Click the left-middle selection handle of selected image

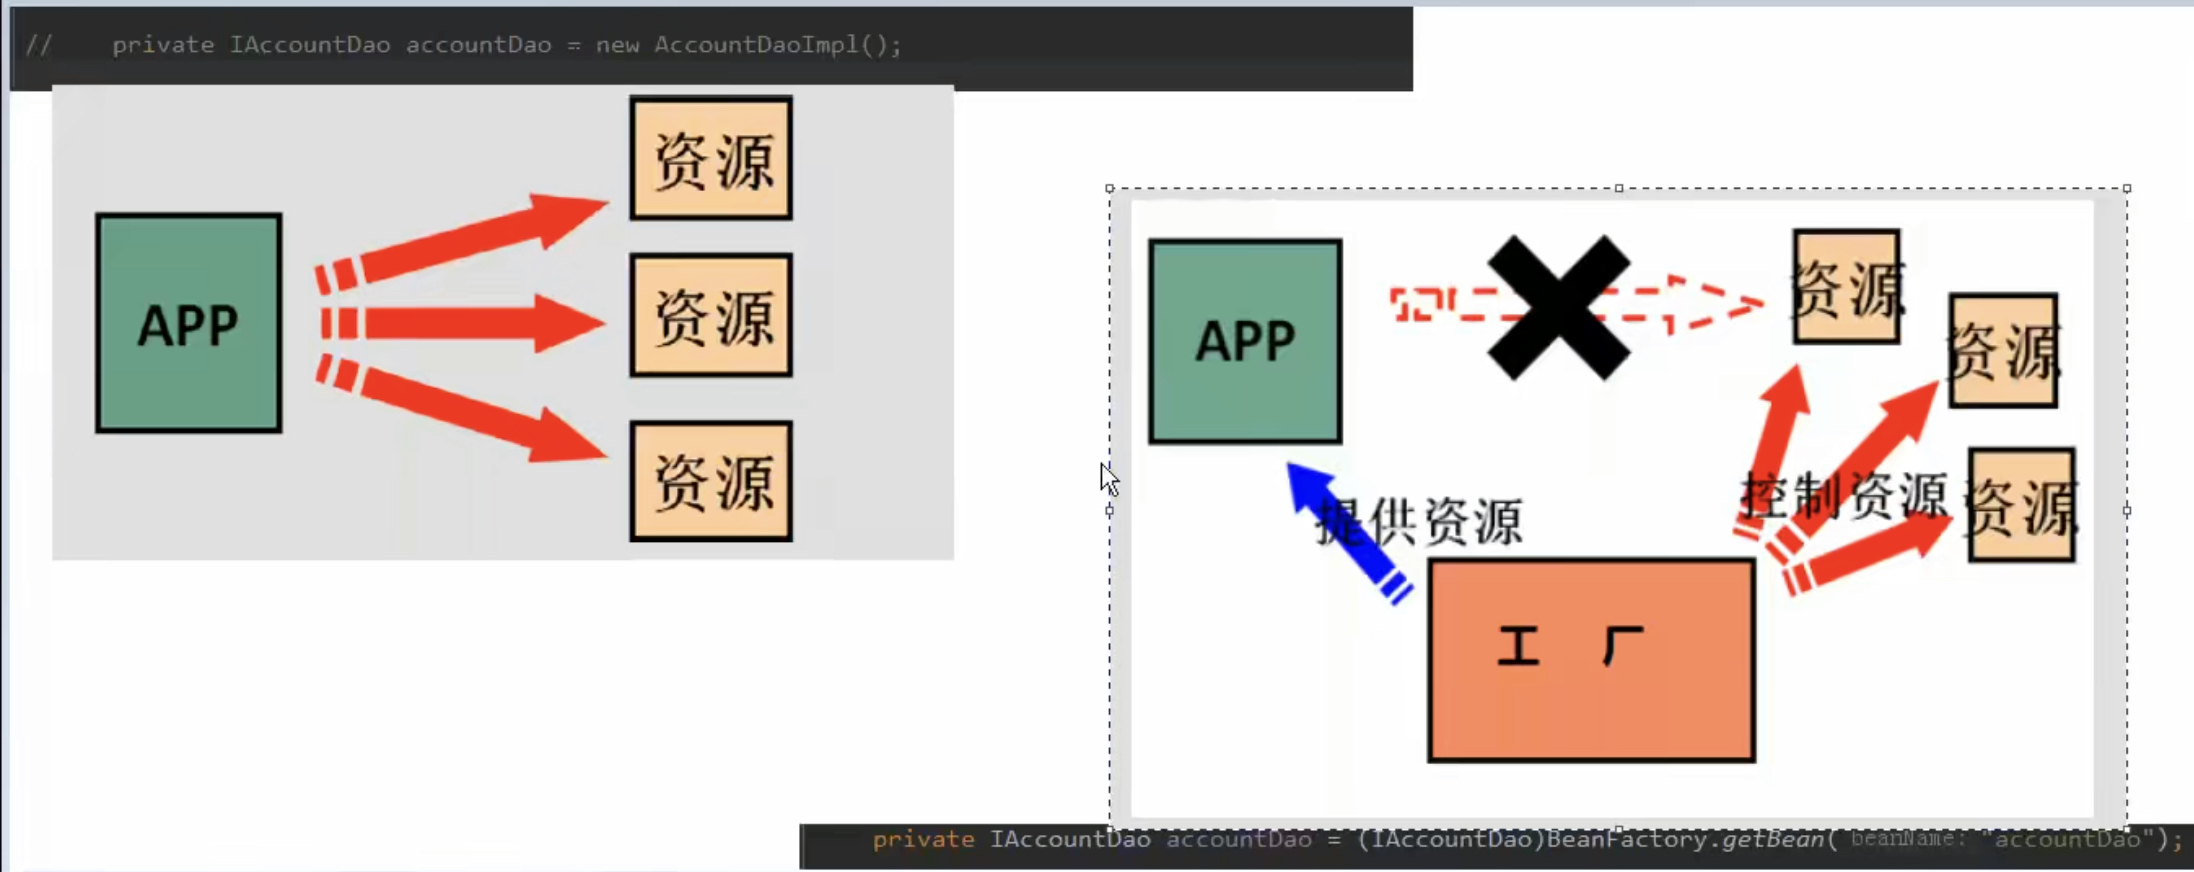1110,510
